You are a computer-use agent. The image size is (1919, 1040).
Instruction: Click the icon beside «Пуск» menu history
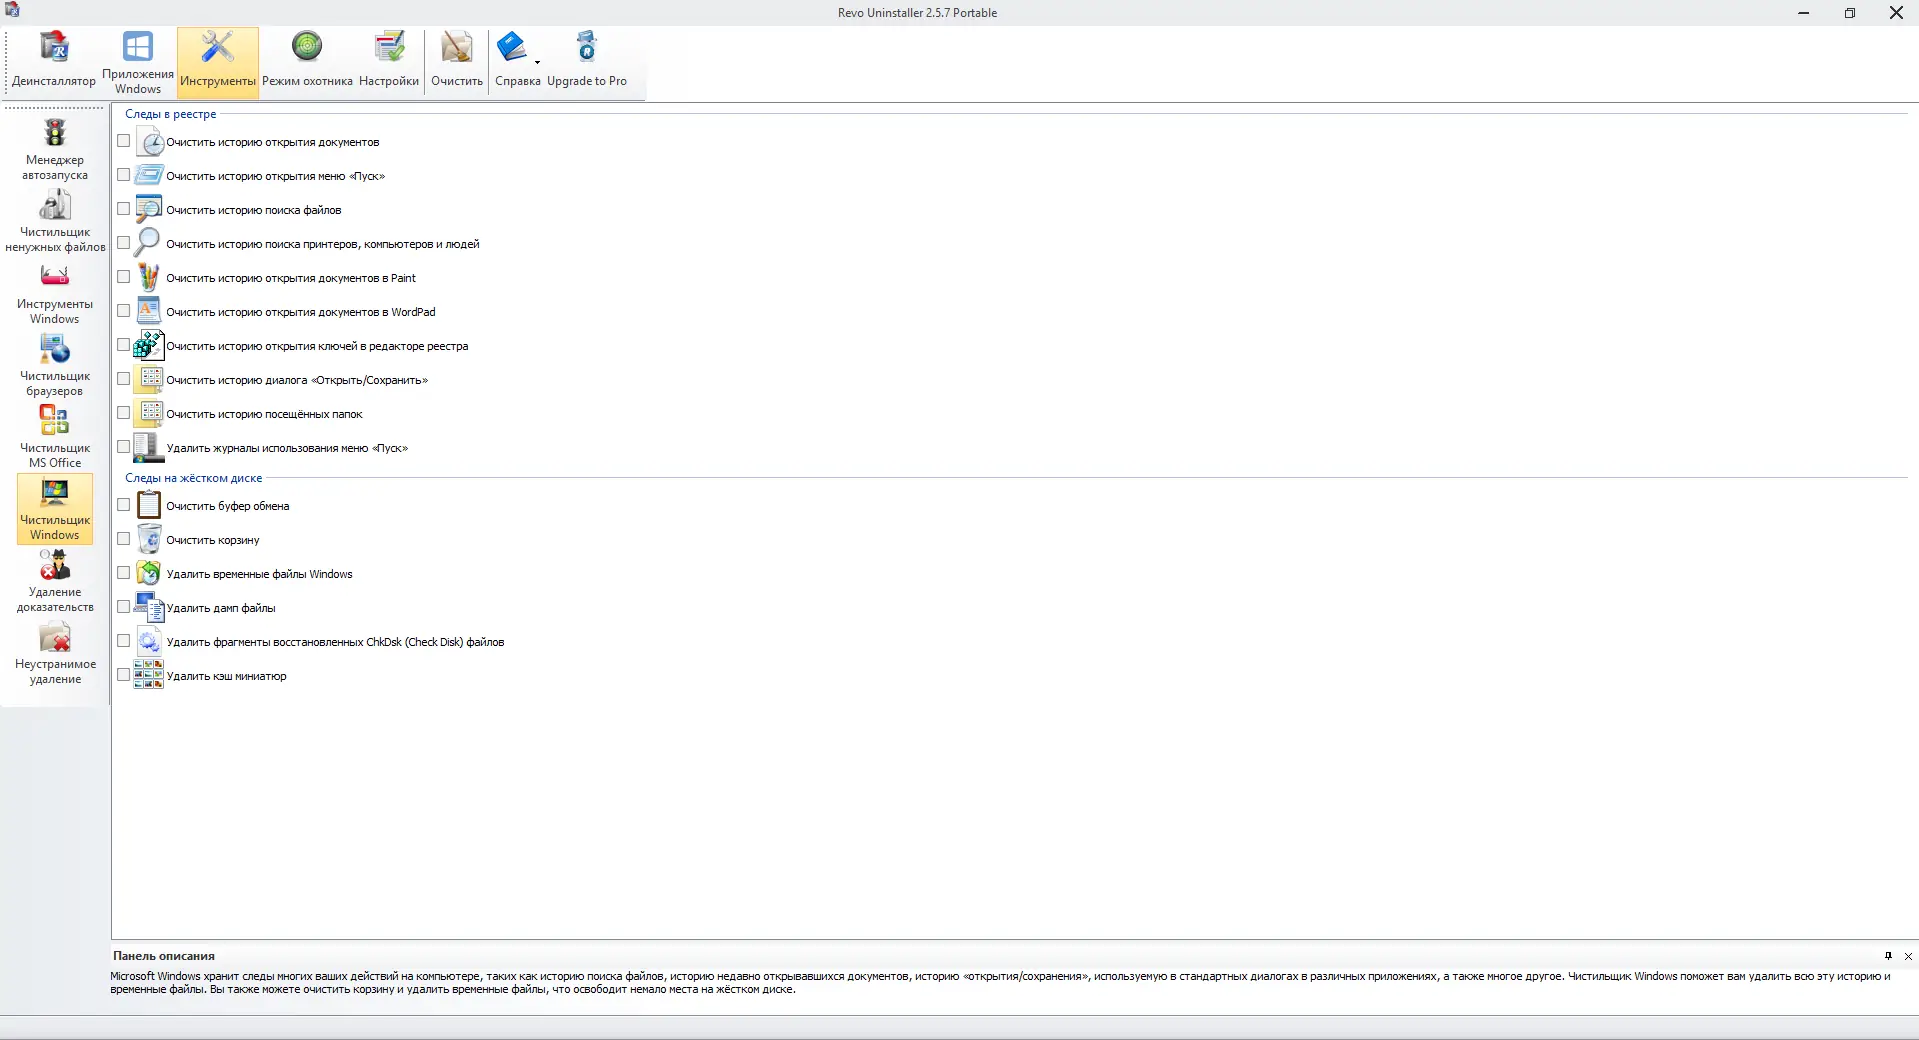pyautogui.click(x=149, y=176)
